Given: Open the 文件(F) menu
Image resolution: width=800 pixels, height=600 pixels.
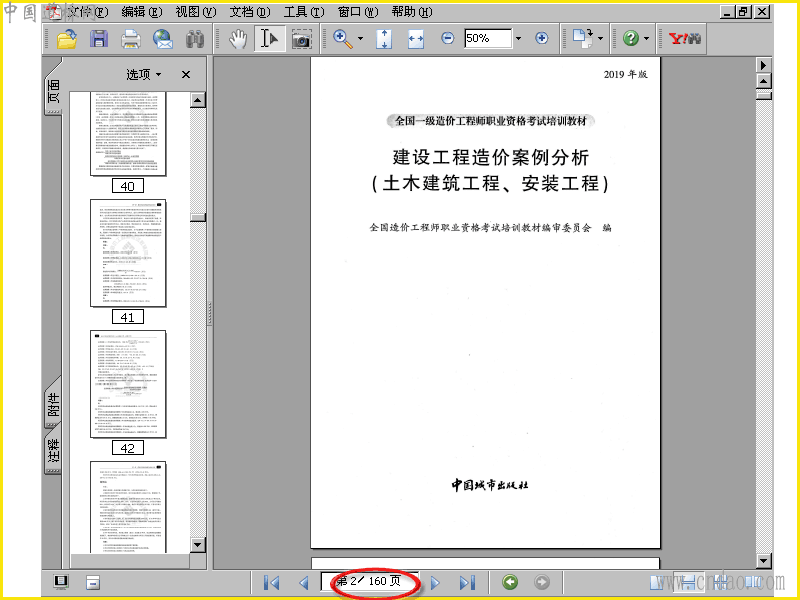Looking at the screenshot, I should (87, 11).
